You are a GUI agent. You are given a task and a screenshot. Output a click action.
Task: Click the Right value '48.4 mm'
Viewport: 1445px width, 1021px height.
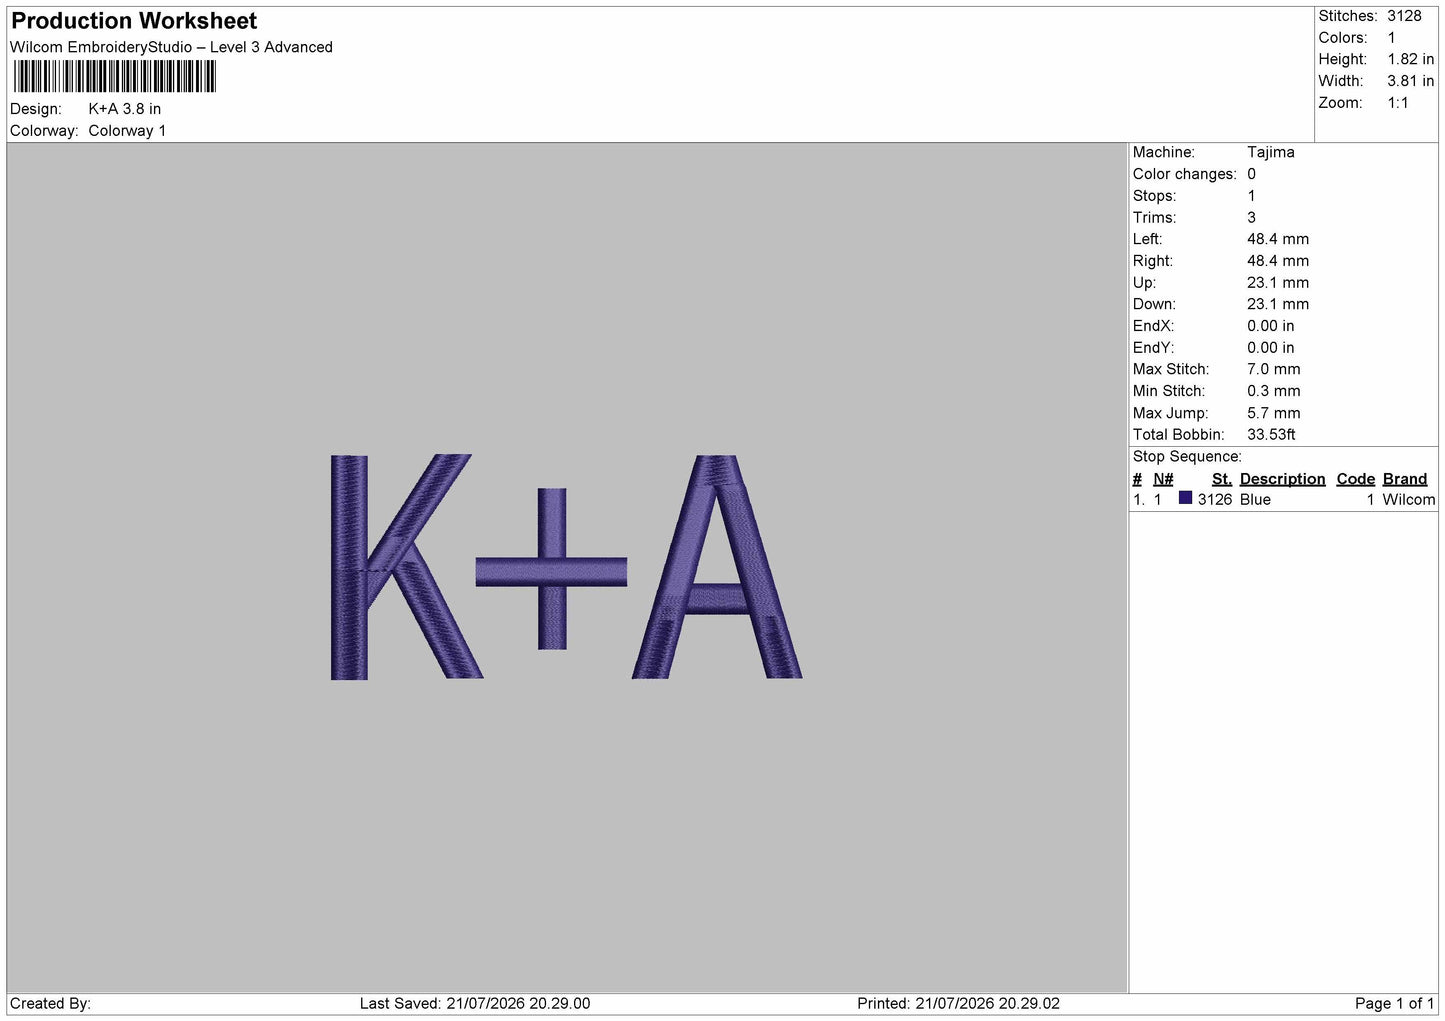[x=1278, y=261]
